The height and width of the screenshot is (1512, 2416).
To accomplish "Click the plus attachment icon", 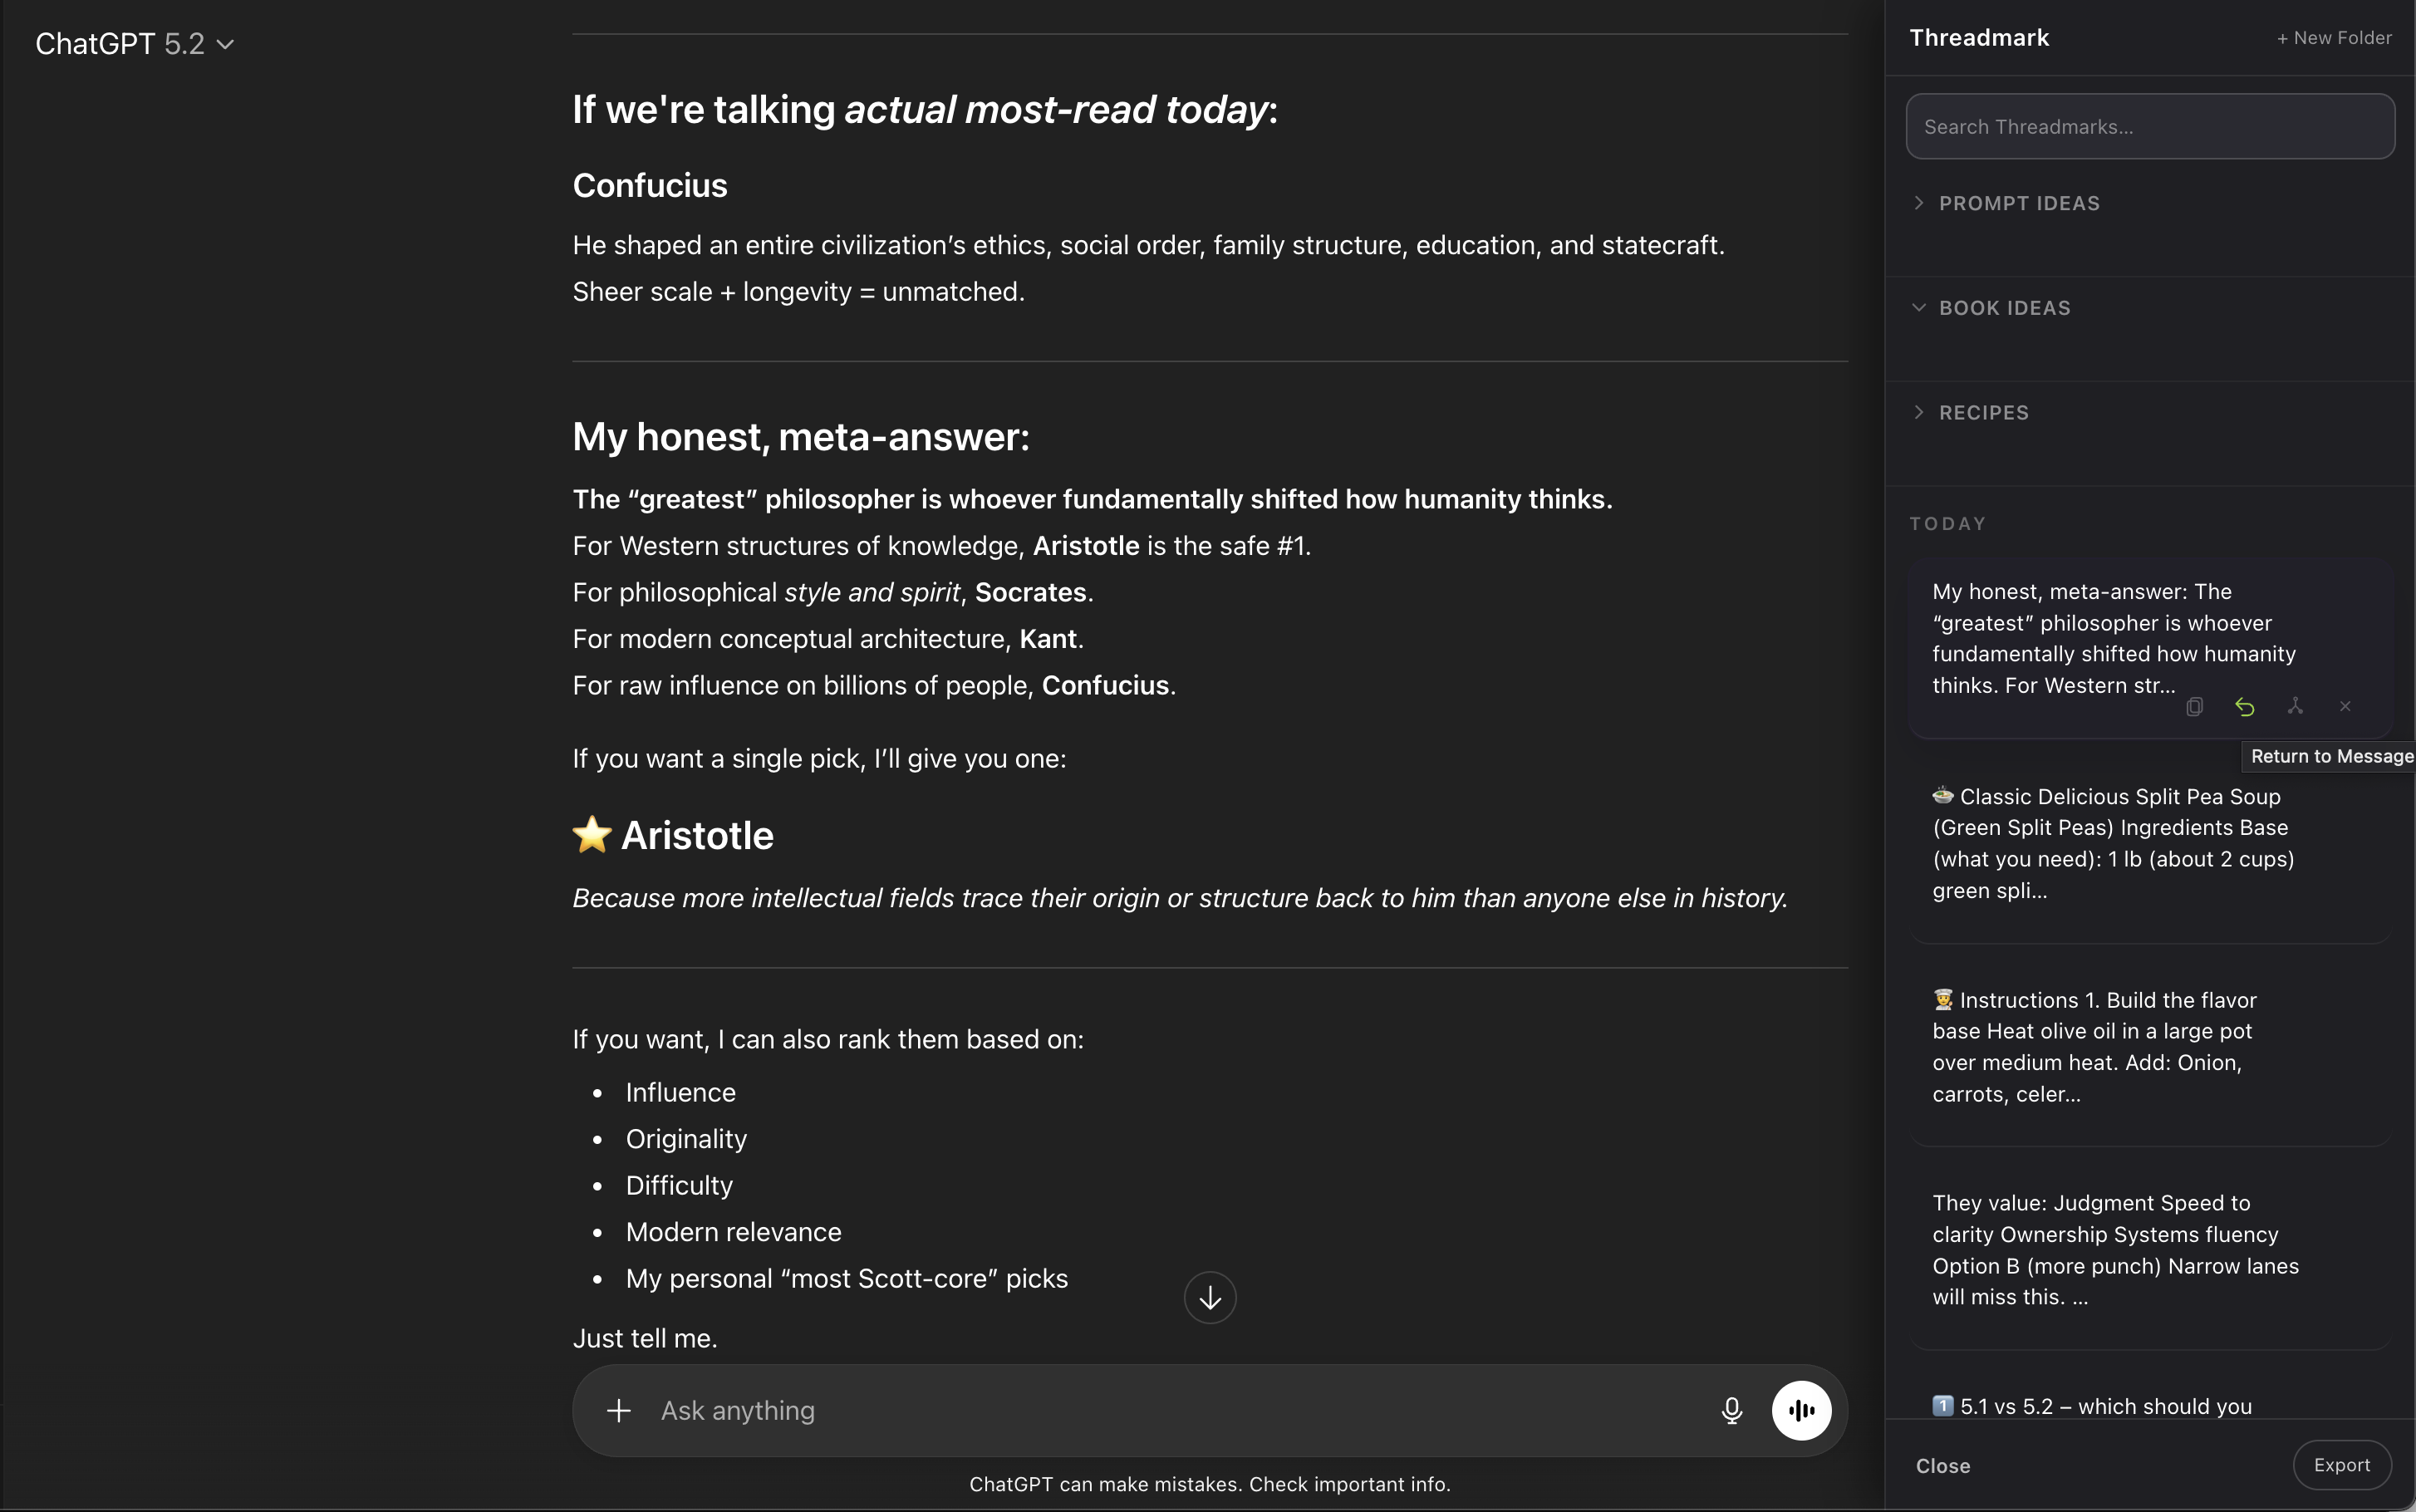I will pyautogui.click(x=619, y=1410).
